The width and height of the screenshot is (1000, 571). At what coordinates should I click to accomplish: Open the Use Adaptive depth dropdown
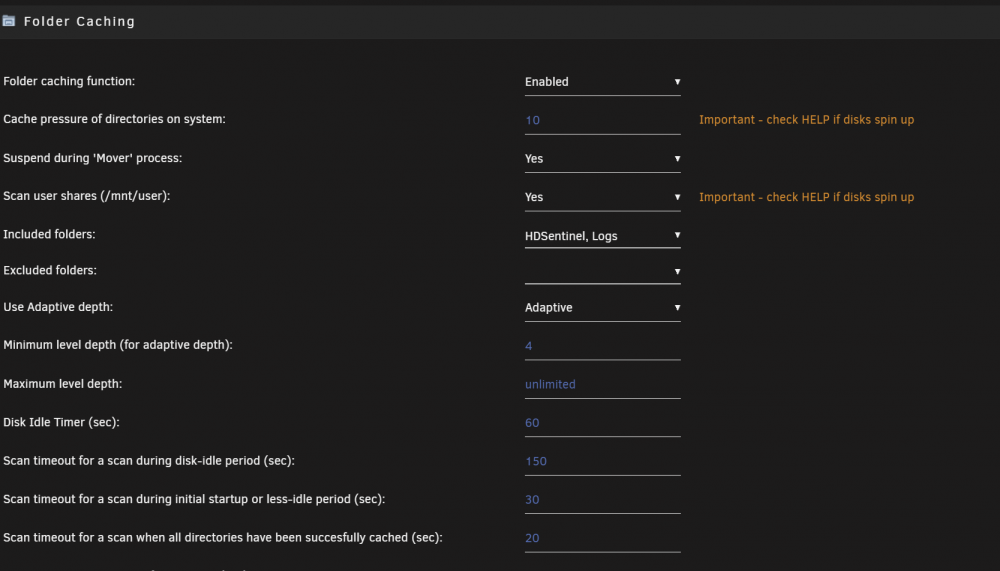click(602, 308)
